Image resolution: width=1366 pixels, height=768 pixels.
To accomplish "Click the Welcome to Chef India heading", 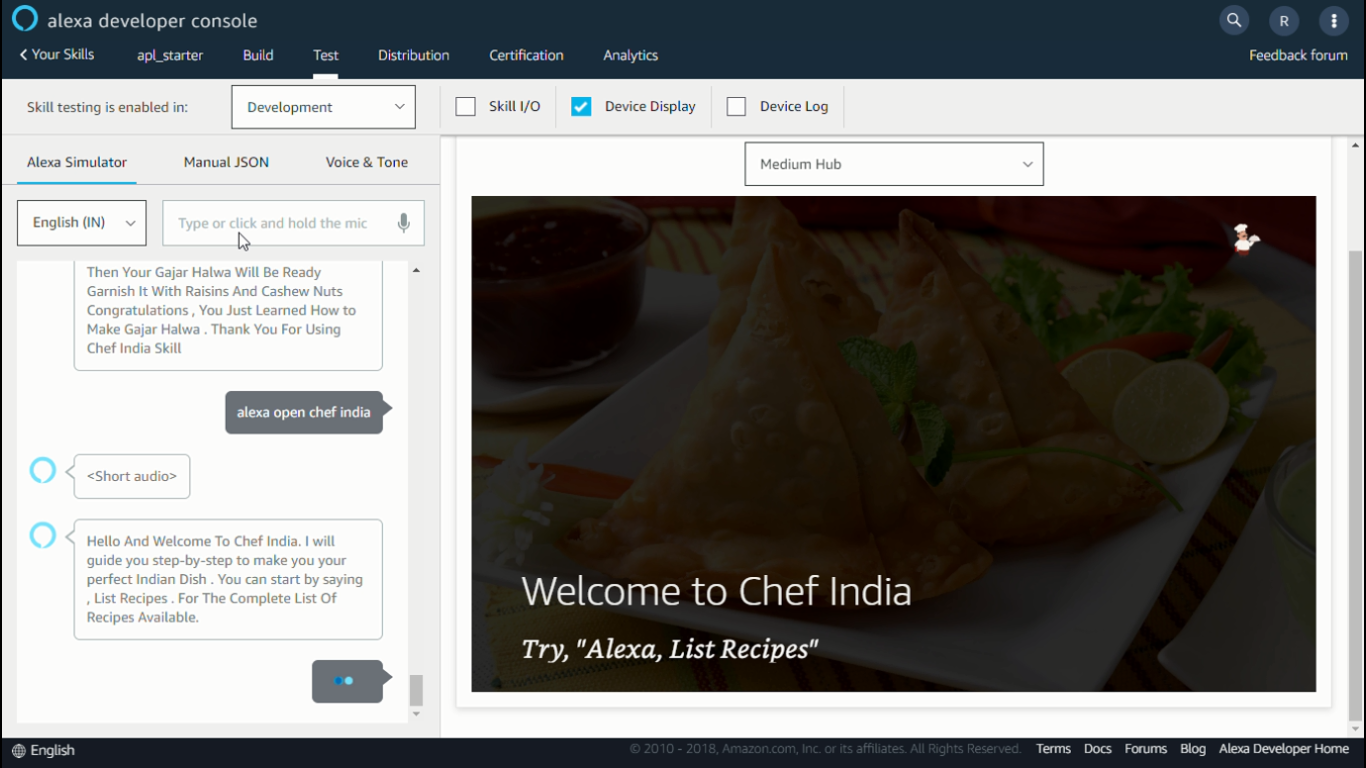I will coord(716,591).
